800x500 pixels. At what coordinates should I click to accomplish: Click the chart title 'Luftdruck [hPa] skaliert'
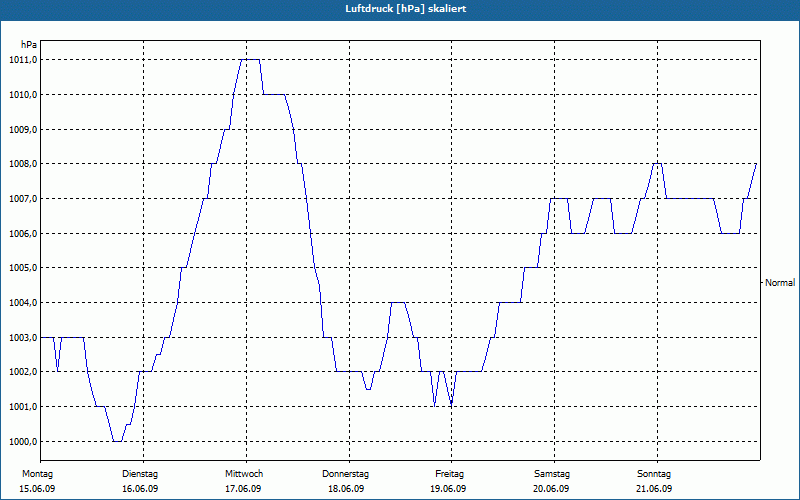click(x=406, y=9)
